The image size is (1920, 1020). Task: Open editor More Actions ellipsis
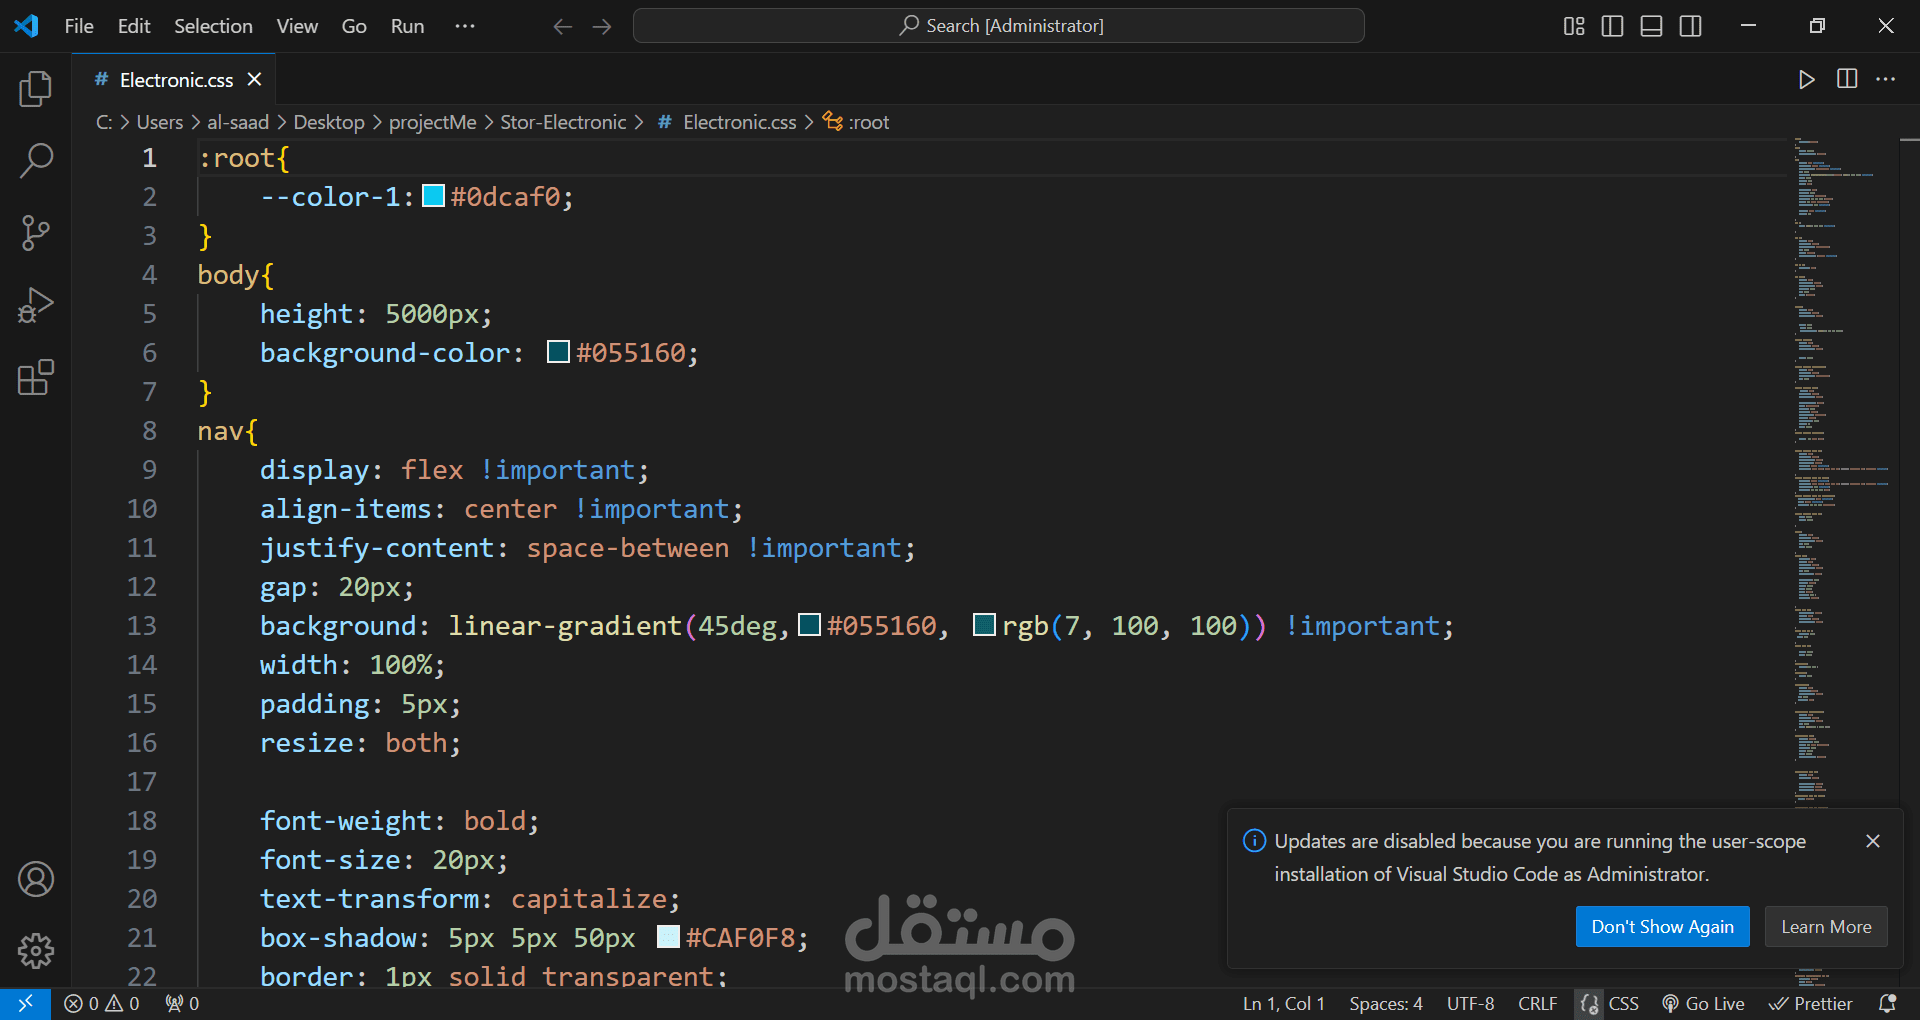[x=1886, y=79]
